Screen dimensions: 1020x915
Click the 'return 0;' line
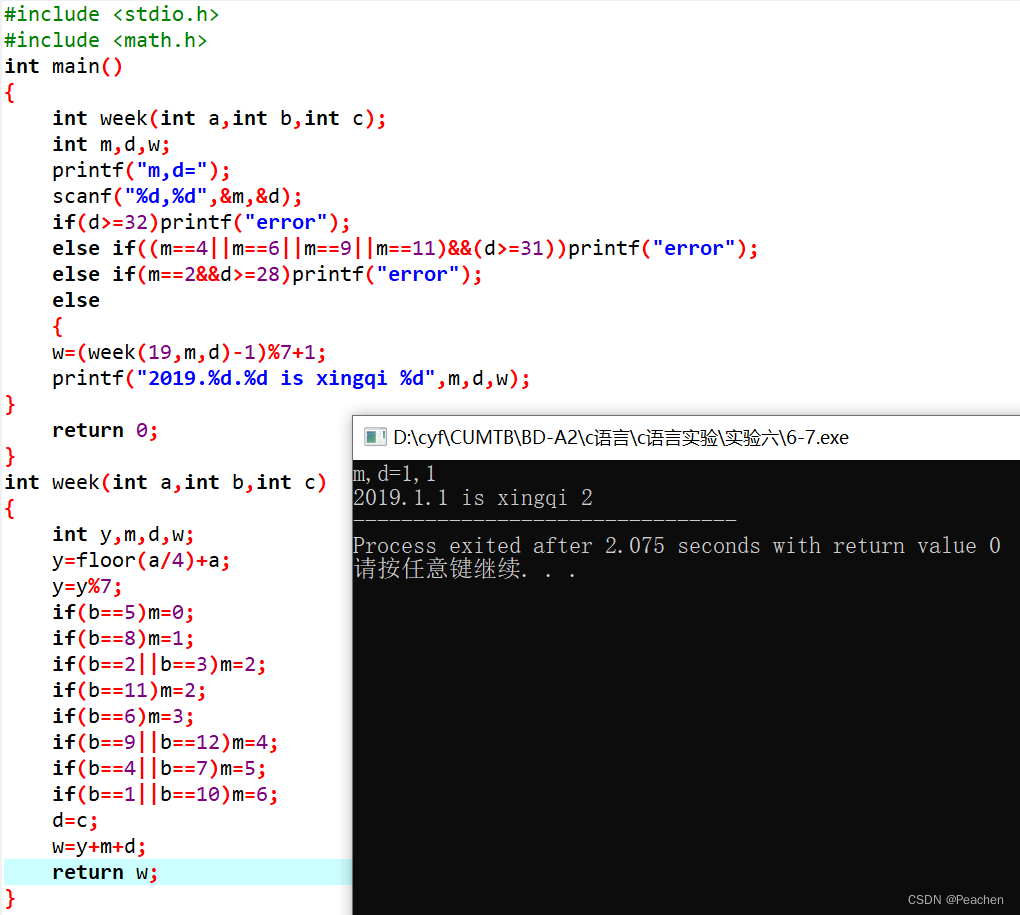pyautogui.click(x=105, y=430)
